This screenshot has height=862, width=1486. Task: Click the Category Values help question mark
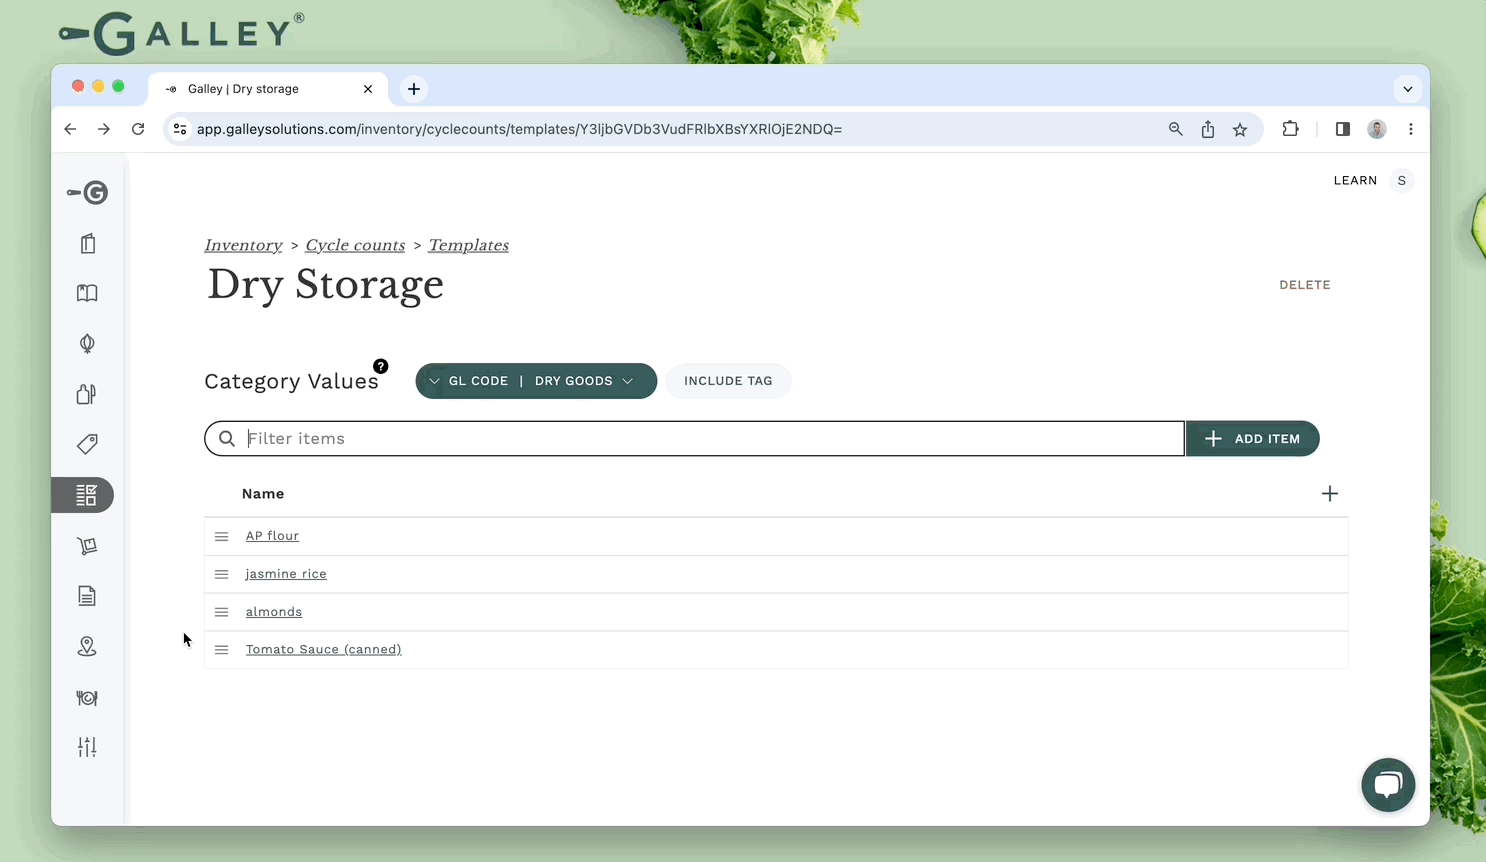tap(381, 366)
